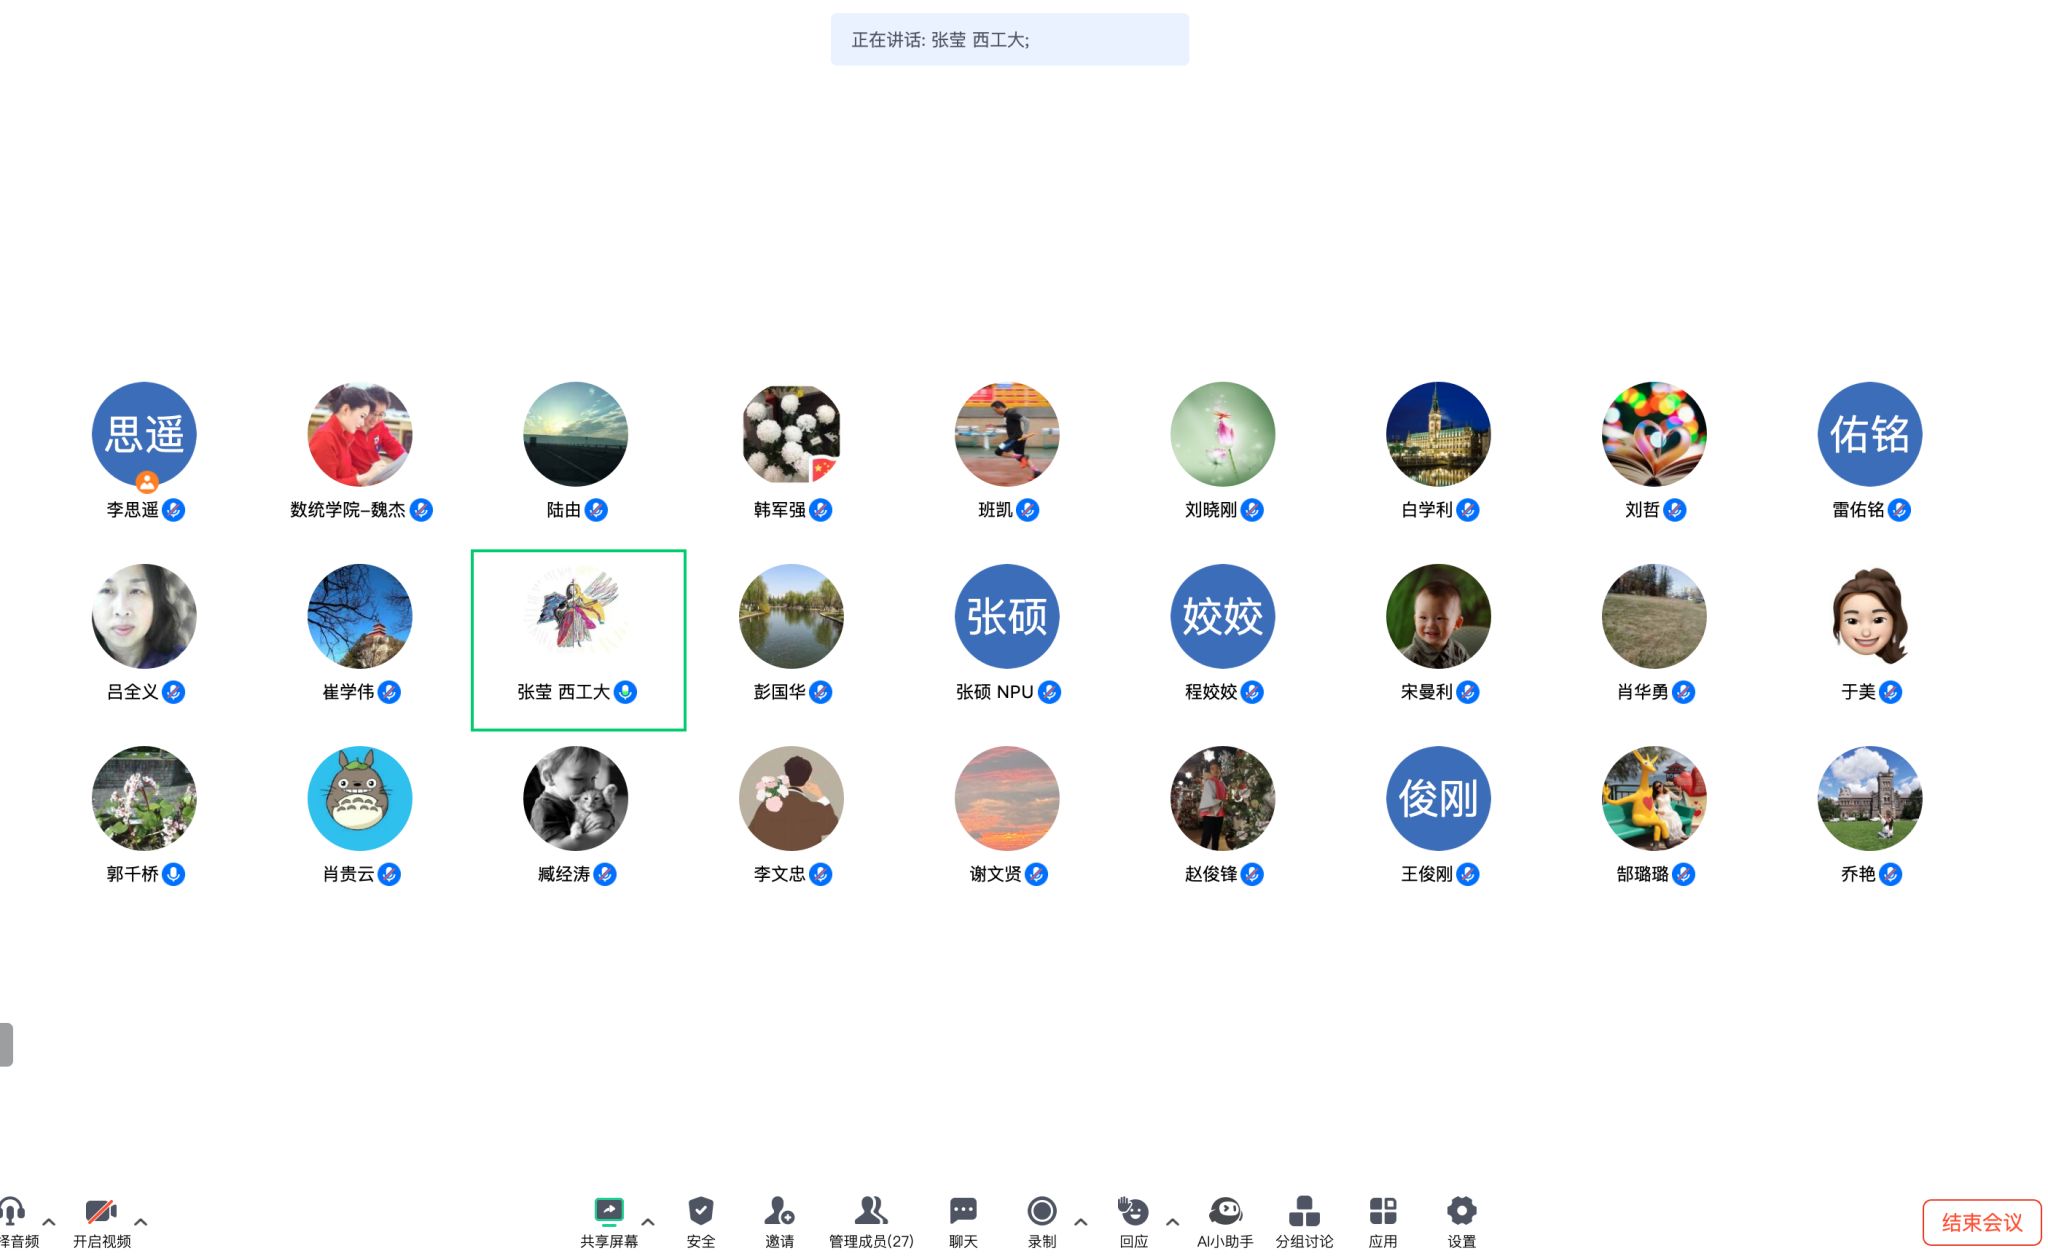Image resolution: width=2048 pixels, height=1259 pixels.
Task: Toggle Start Video (开启视频) camera
Action: [101, 1212]
